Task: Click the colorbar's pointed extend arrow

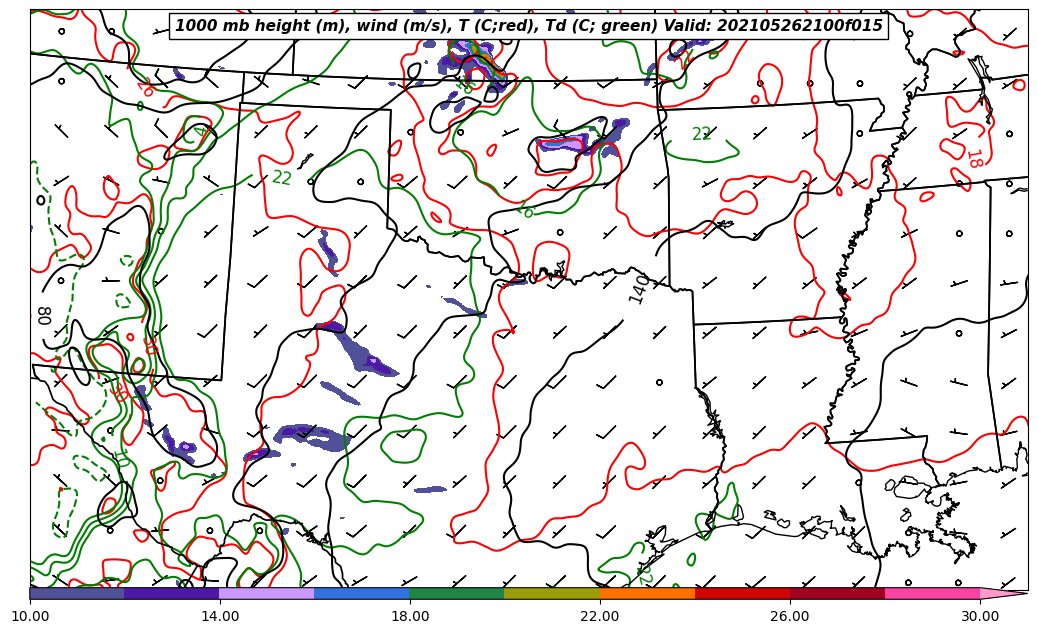Action: coord(1004,593)
